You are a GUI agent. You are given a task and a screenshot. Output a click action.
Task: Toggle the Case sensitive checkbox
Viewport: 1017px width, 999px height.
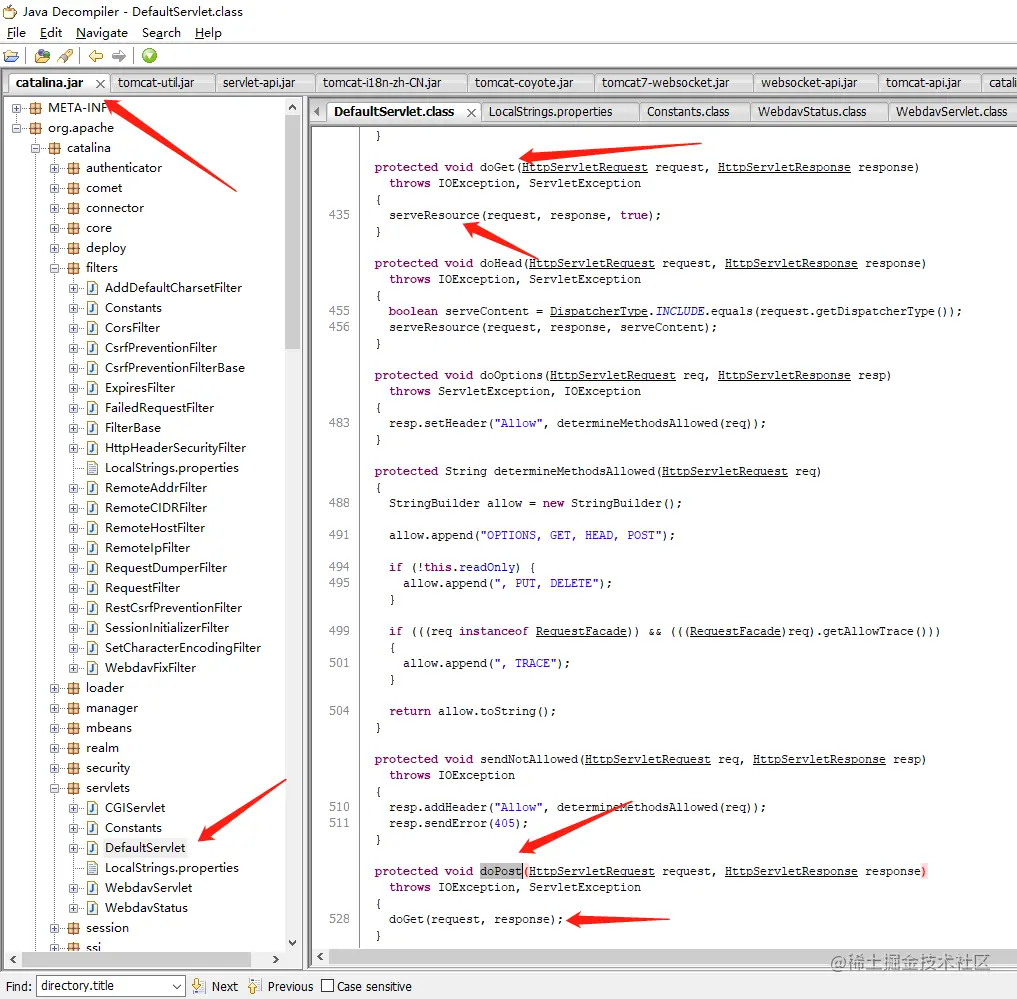click(x=328, y=986)
